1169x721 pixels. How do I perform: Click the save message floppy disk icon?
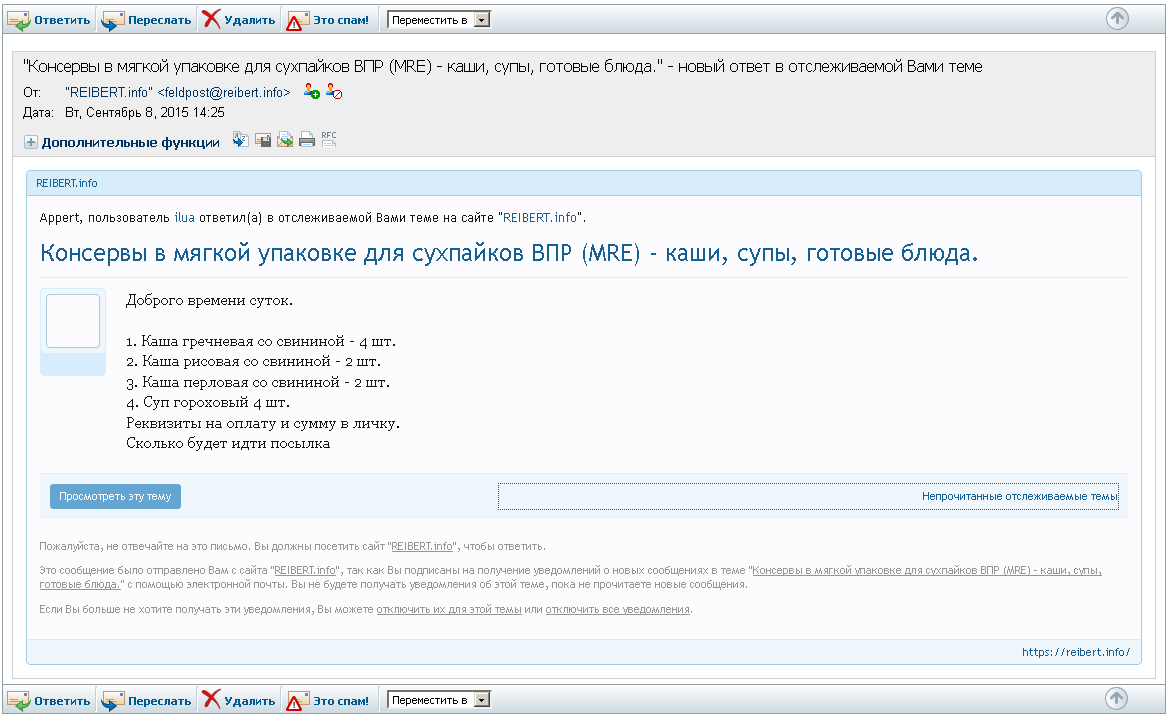pos(263,140)
